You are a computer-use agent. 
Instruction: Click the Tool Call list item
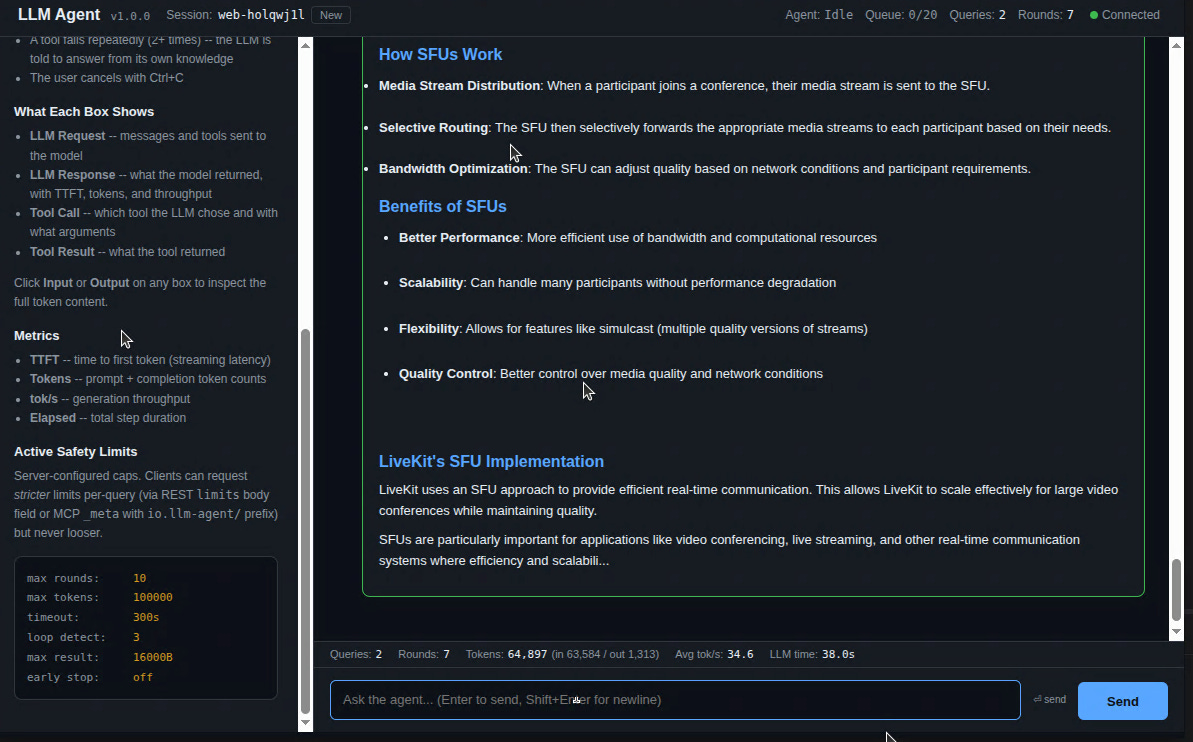154,222
